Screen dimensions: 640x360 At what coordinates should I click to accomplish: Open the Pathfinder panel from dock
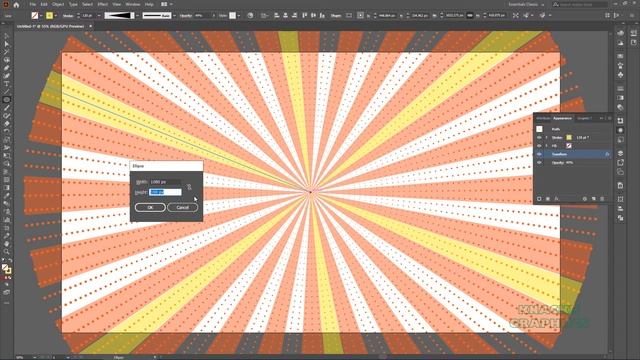(620, 218)
